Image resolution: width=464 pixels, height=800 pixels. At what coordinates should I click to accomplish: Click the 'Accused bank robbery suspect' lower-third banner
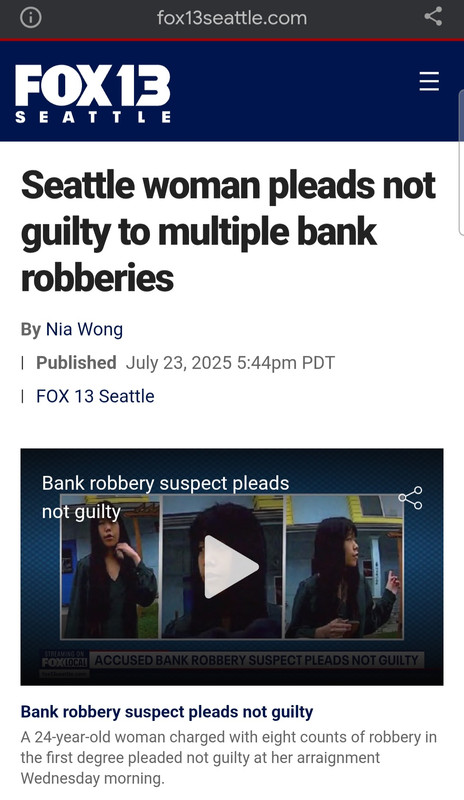(256, 660)
